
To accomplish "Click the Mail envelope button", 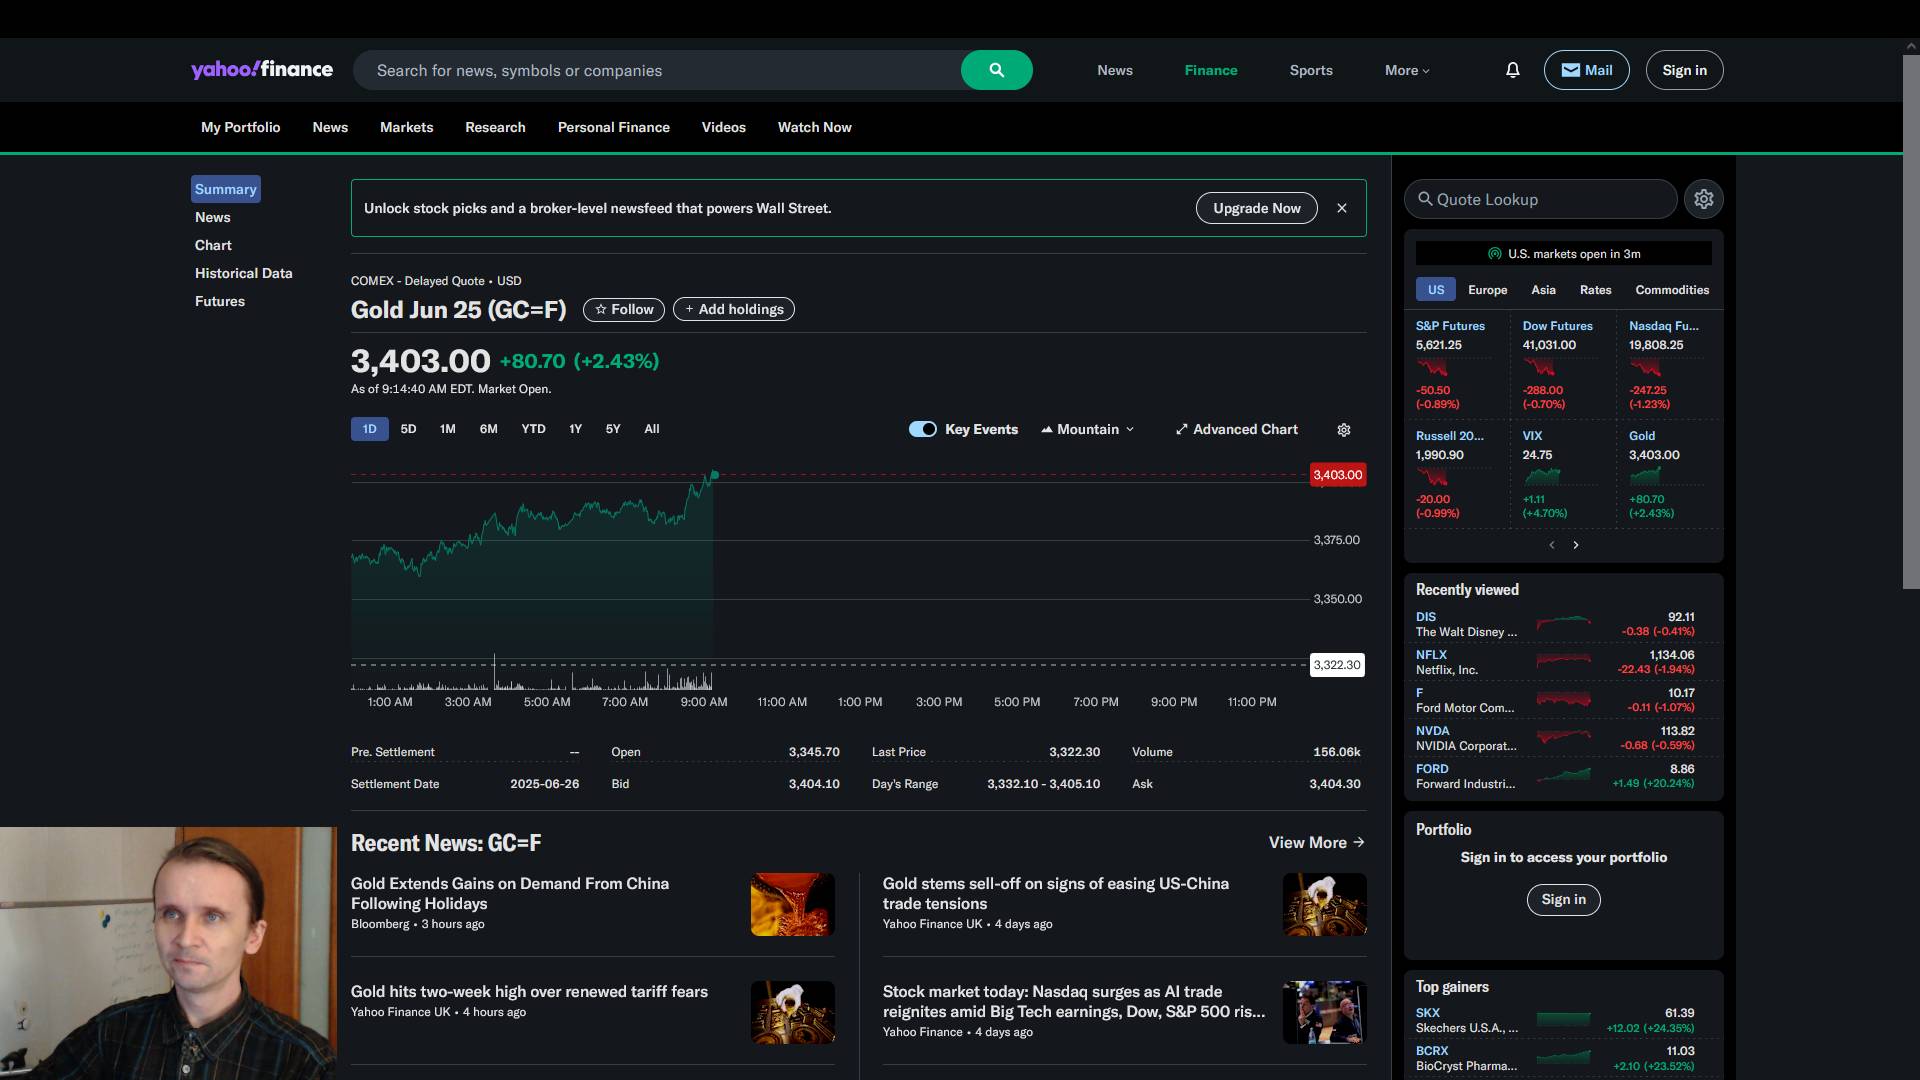I will click(x=1586, y=70).
